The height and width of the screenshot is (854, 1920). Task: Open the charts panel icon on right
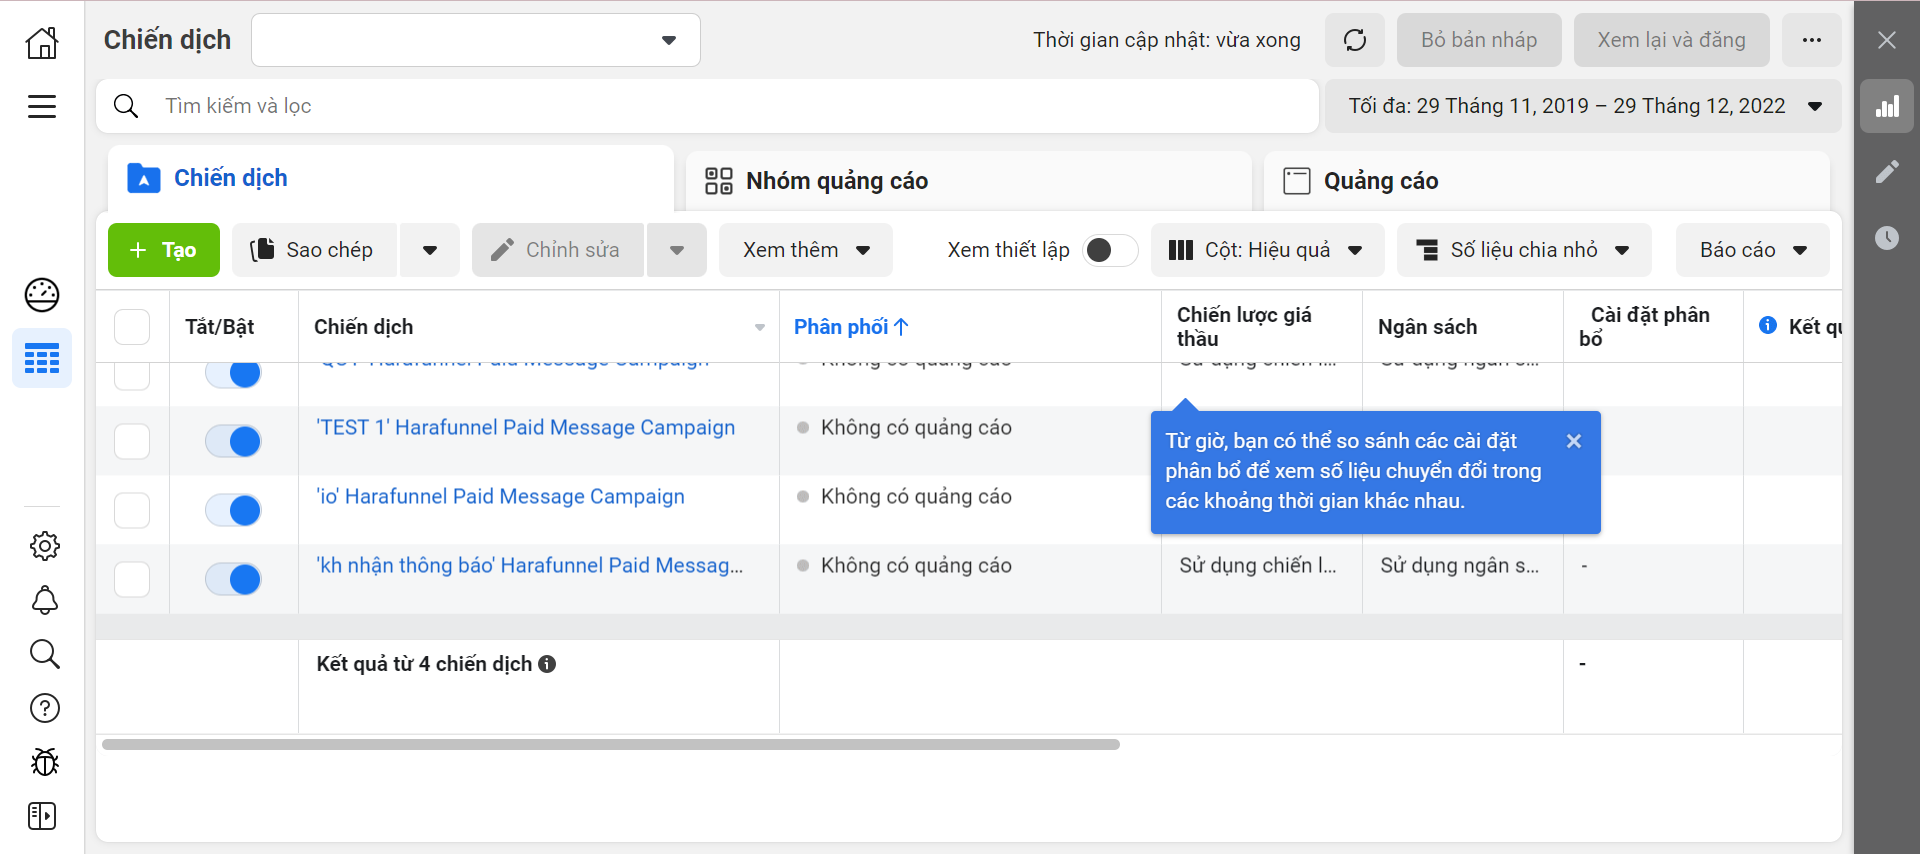1886,107
